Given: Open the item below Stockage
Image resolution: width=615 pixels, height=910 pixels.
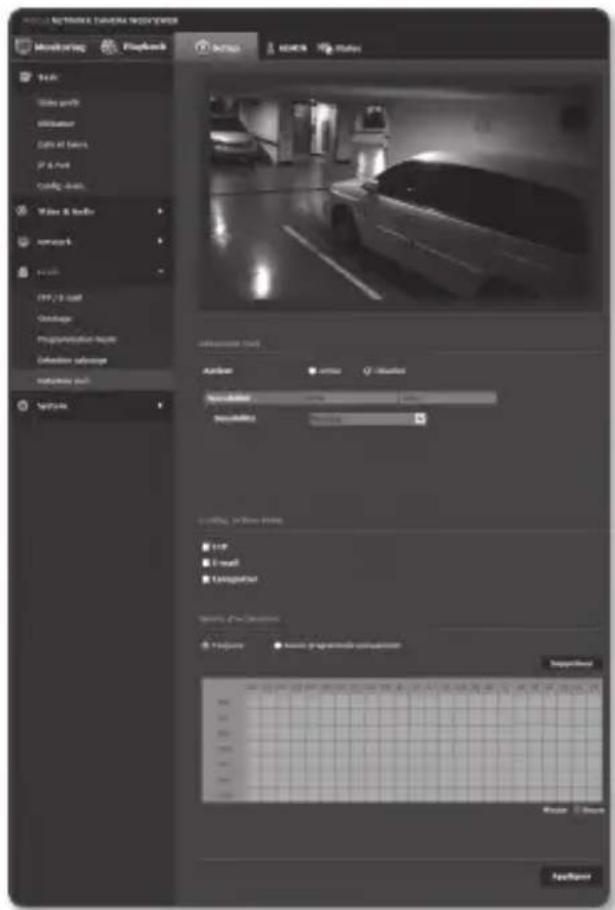Looking at the screenshot, I should [x=77, y=340].
